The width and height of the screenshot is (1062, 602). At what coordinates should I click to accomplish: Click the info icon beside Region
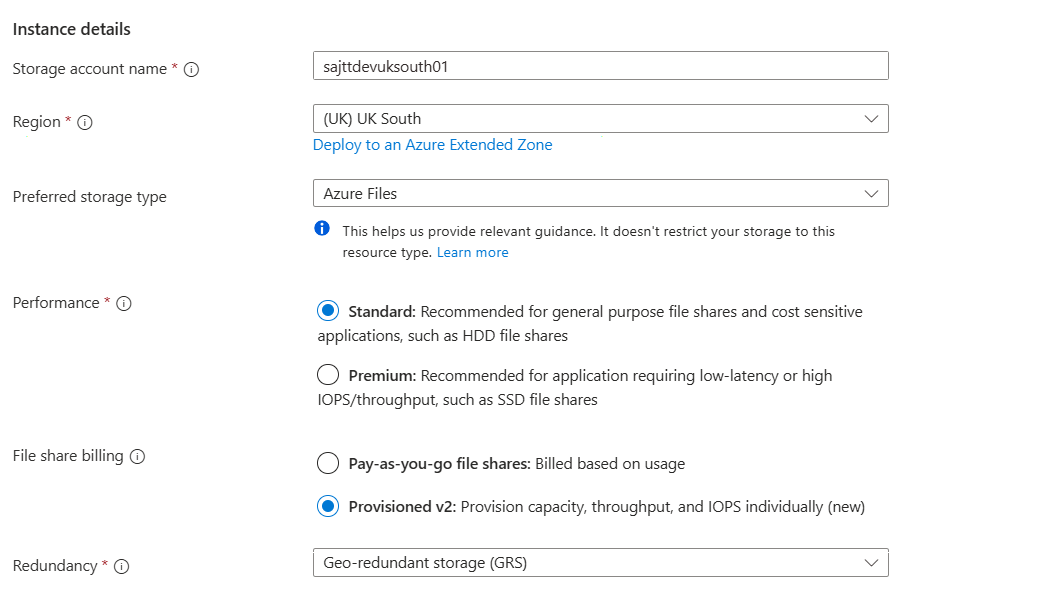tap(85, 122)
